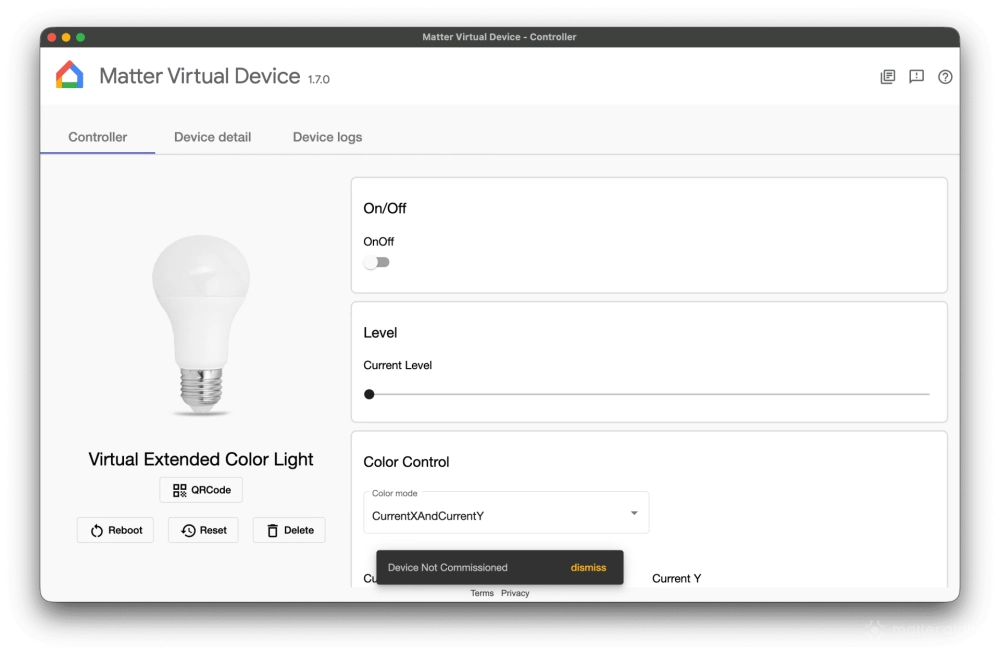The image size is (1000, 655).
Task: Open the Privacy link
Action: tap(515, 593)
